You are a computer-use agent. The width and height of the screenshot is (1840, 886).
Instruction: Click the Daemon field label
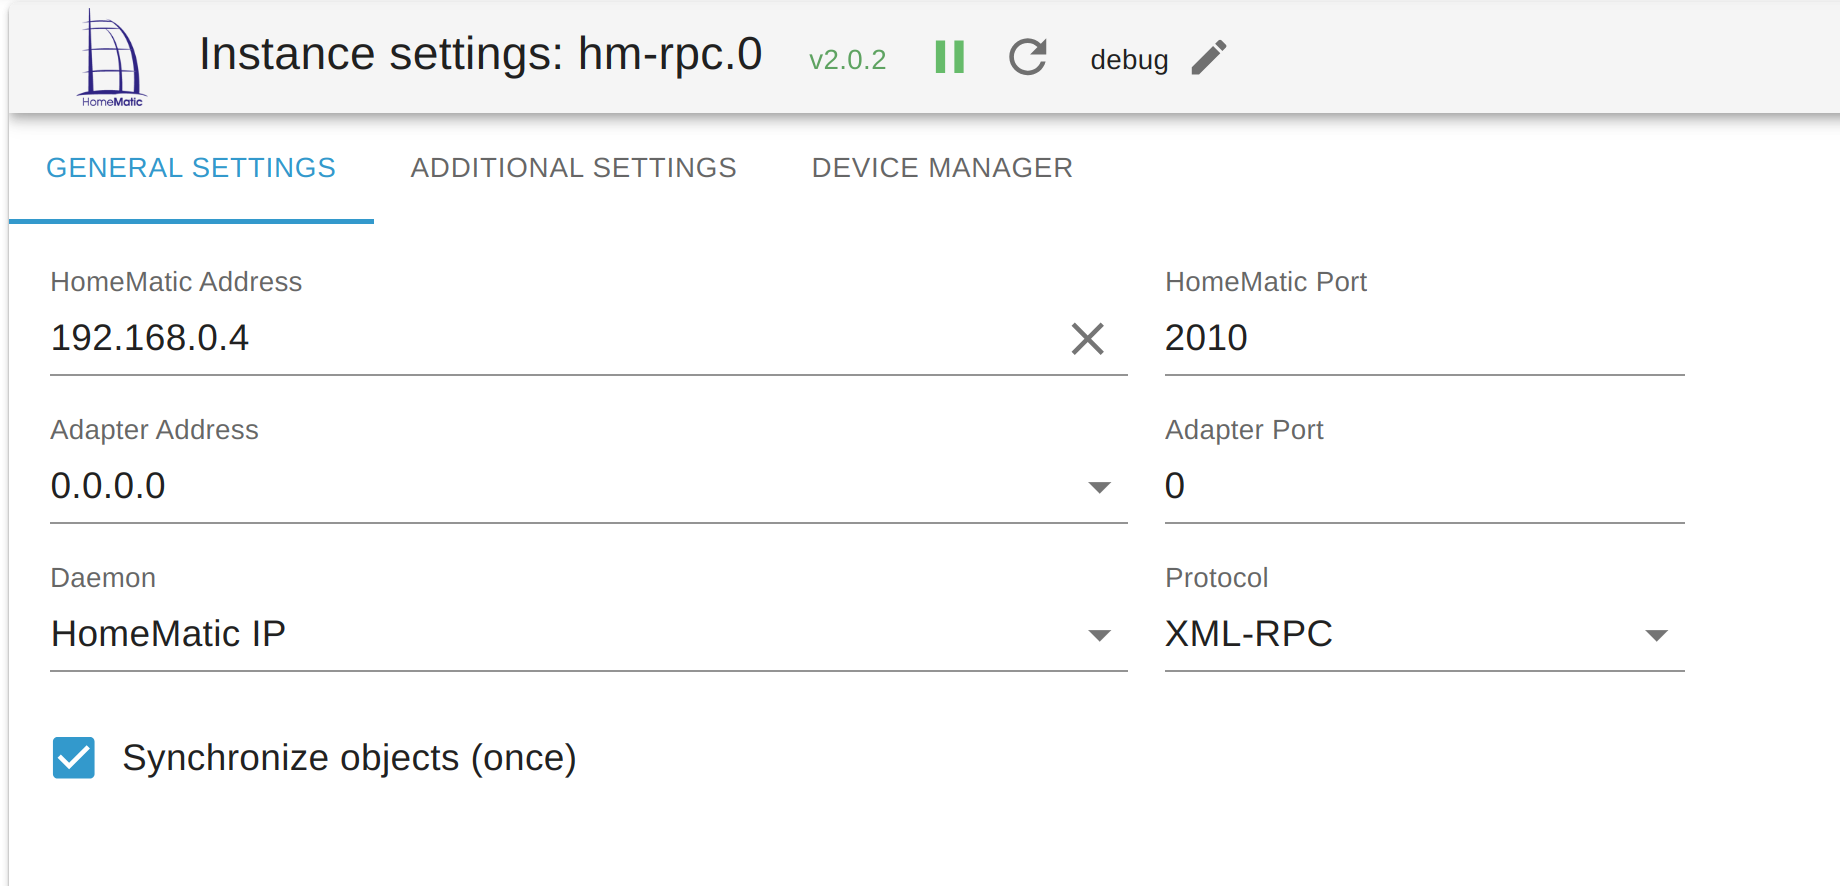(x=103, y=578)
